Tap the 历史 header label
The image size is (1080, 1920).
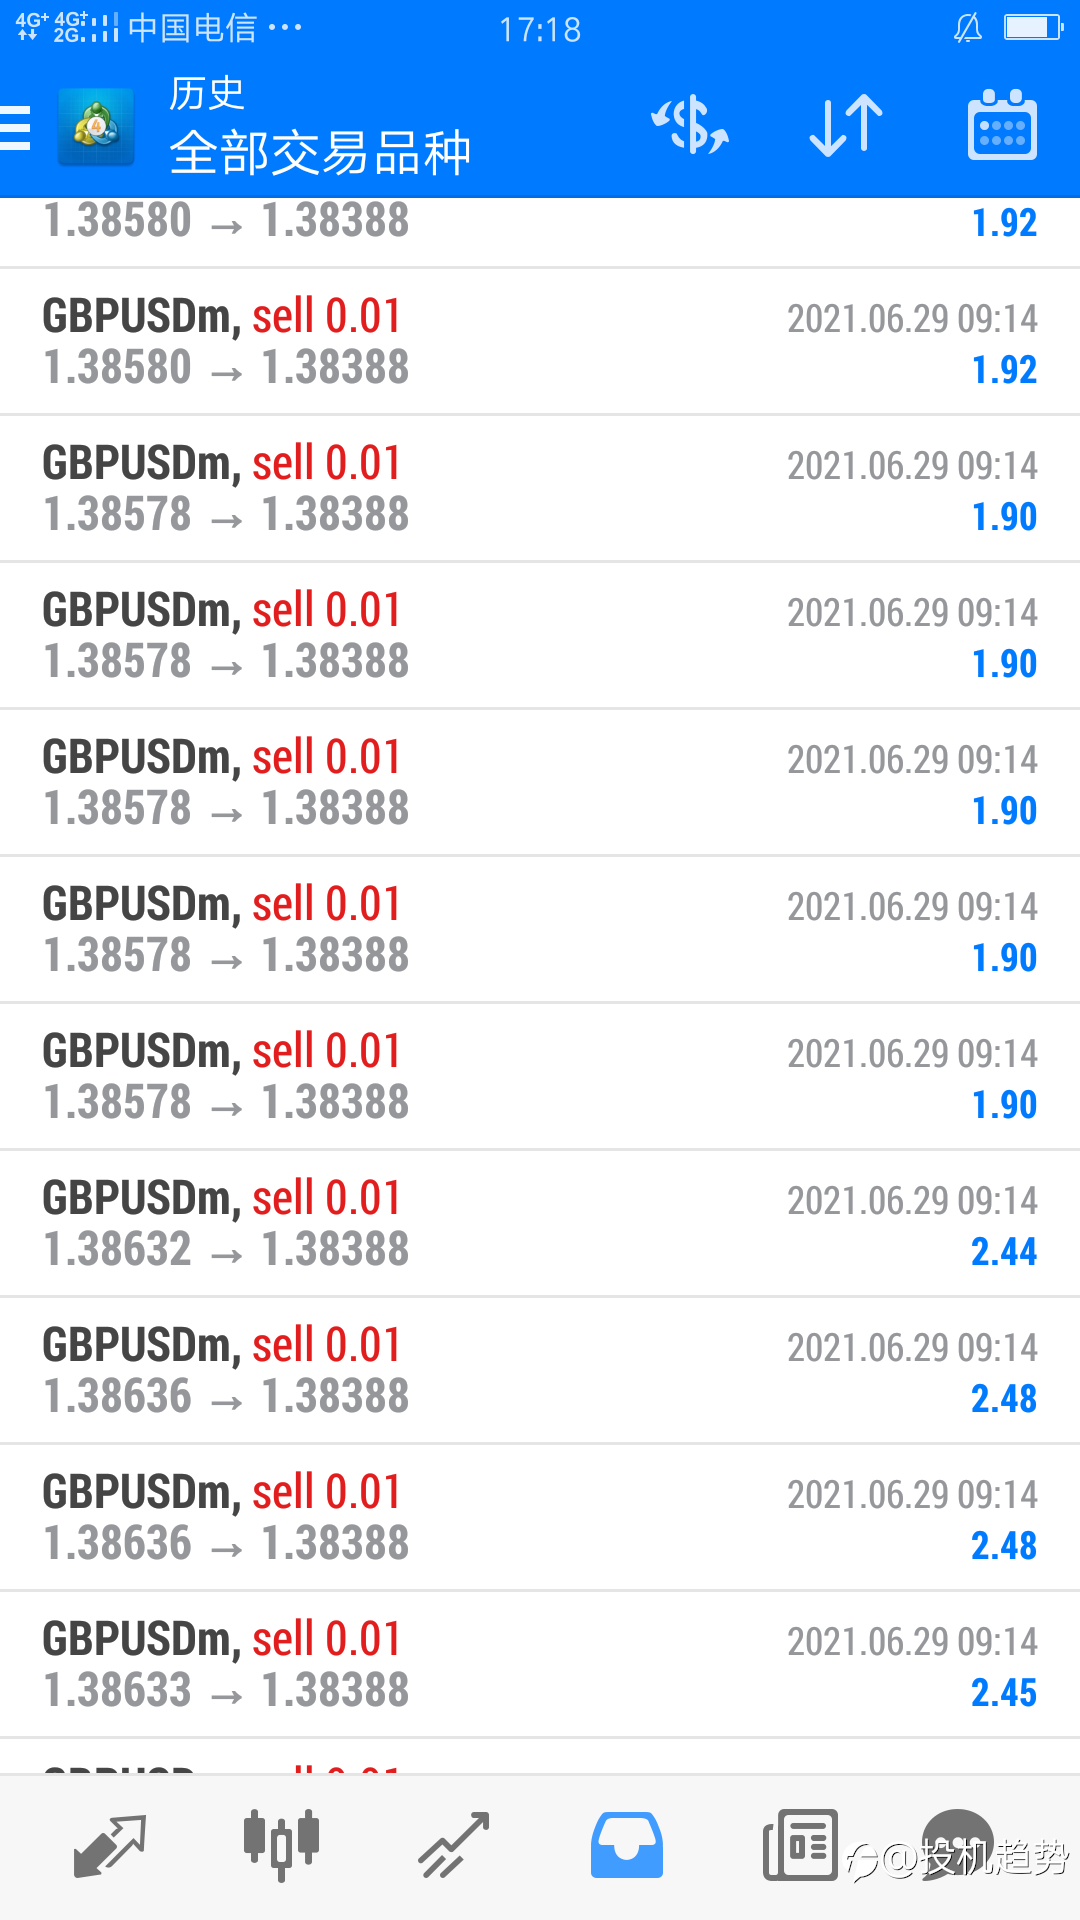pyautogui.click(x=207, y=94)
